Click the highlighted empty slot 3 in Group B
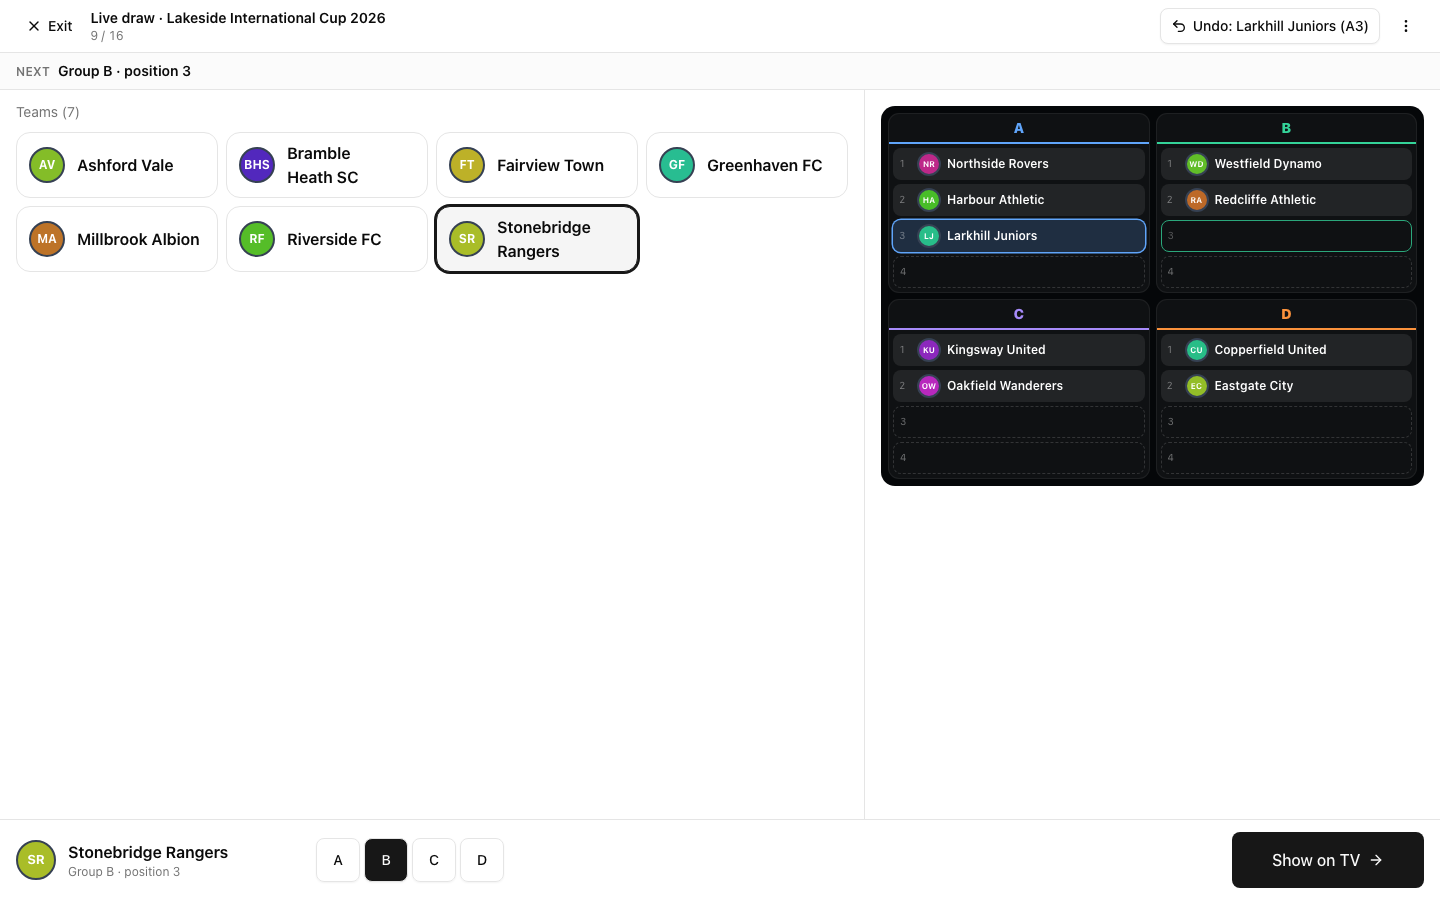Screen dimensions: 1440x900 (x=1286, y=236)
